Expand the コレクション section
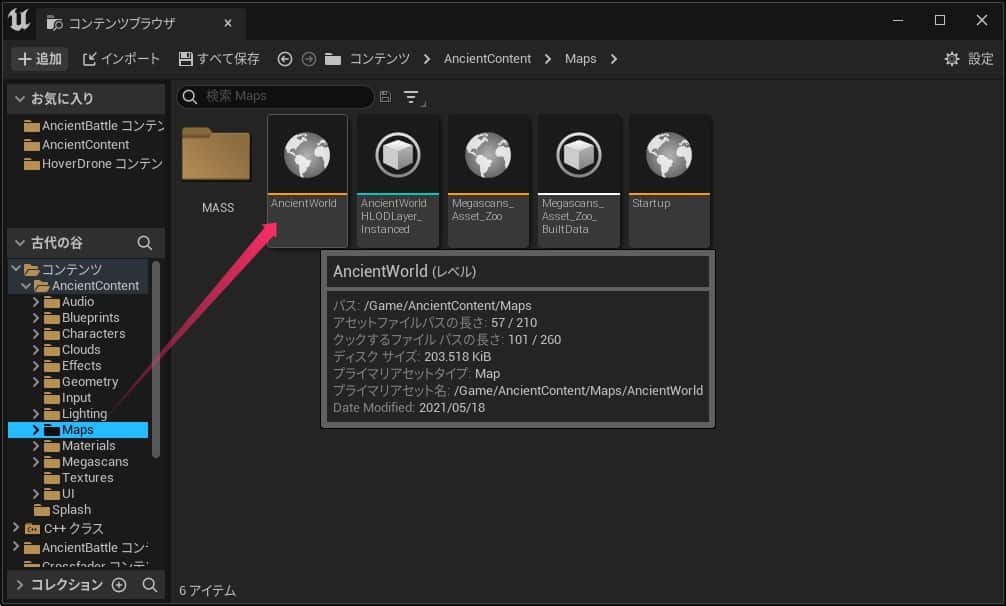Image resolution: width=1006 pixels, height=606 pixels. tap(20, 585)
